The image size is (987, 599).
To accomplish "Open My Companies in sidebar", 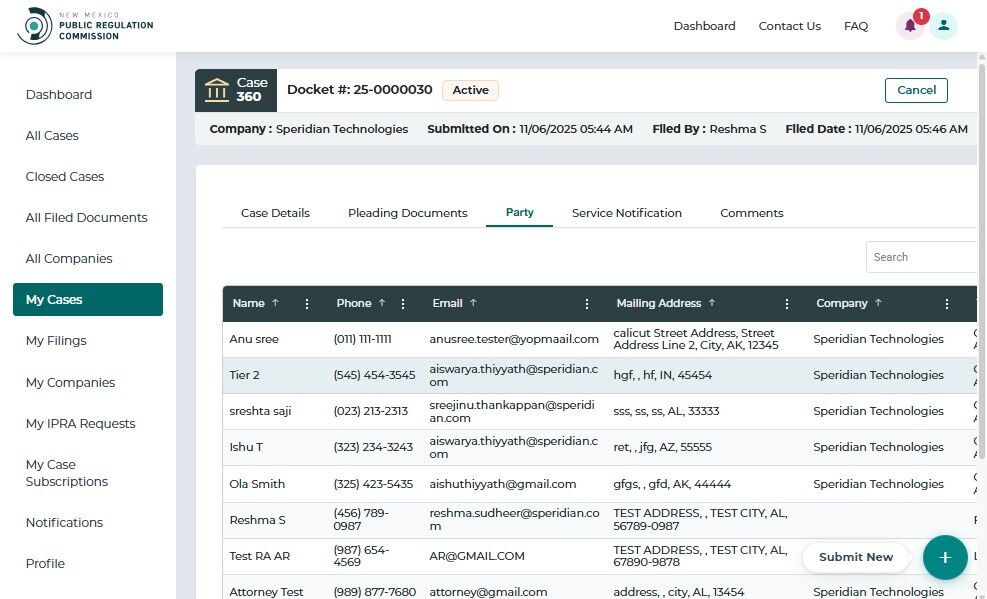I will 70,383.
